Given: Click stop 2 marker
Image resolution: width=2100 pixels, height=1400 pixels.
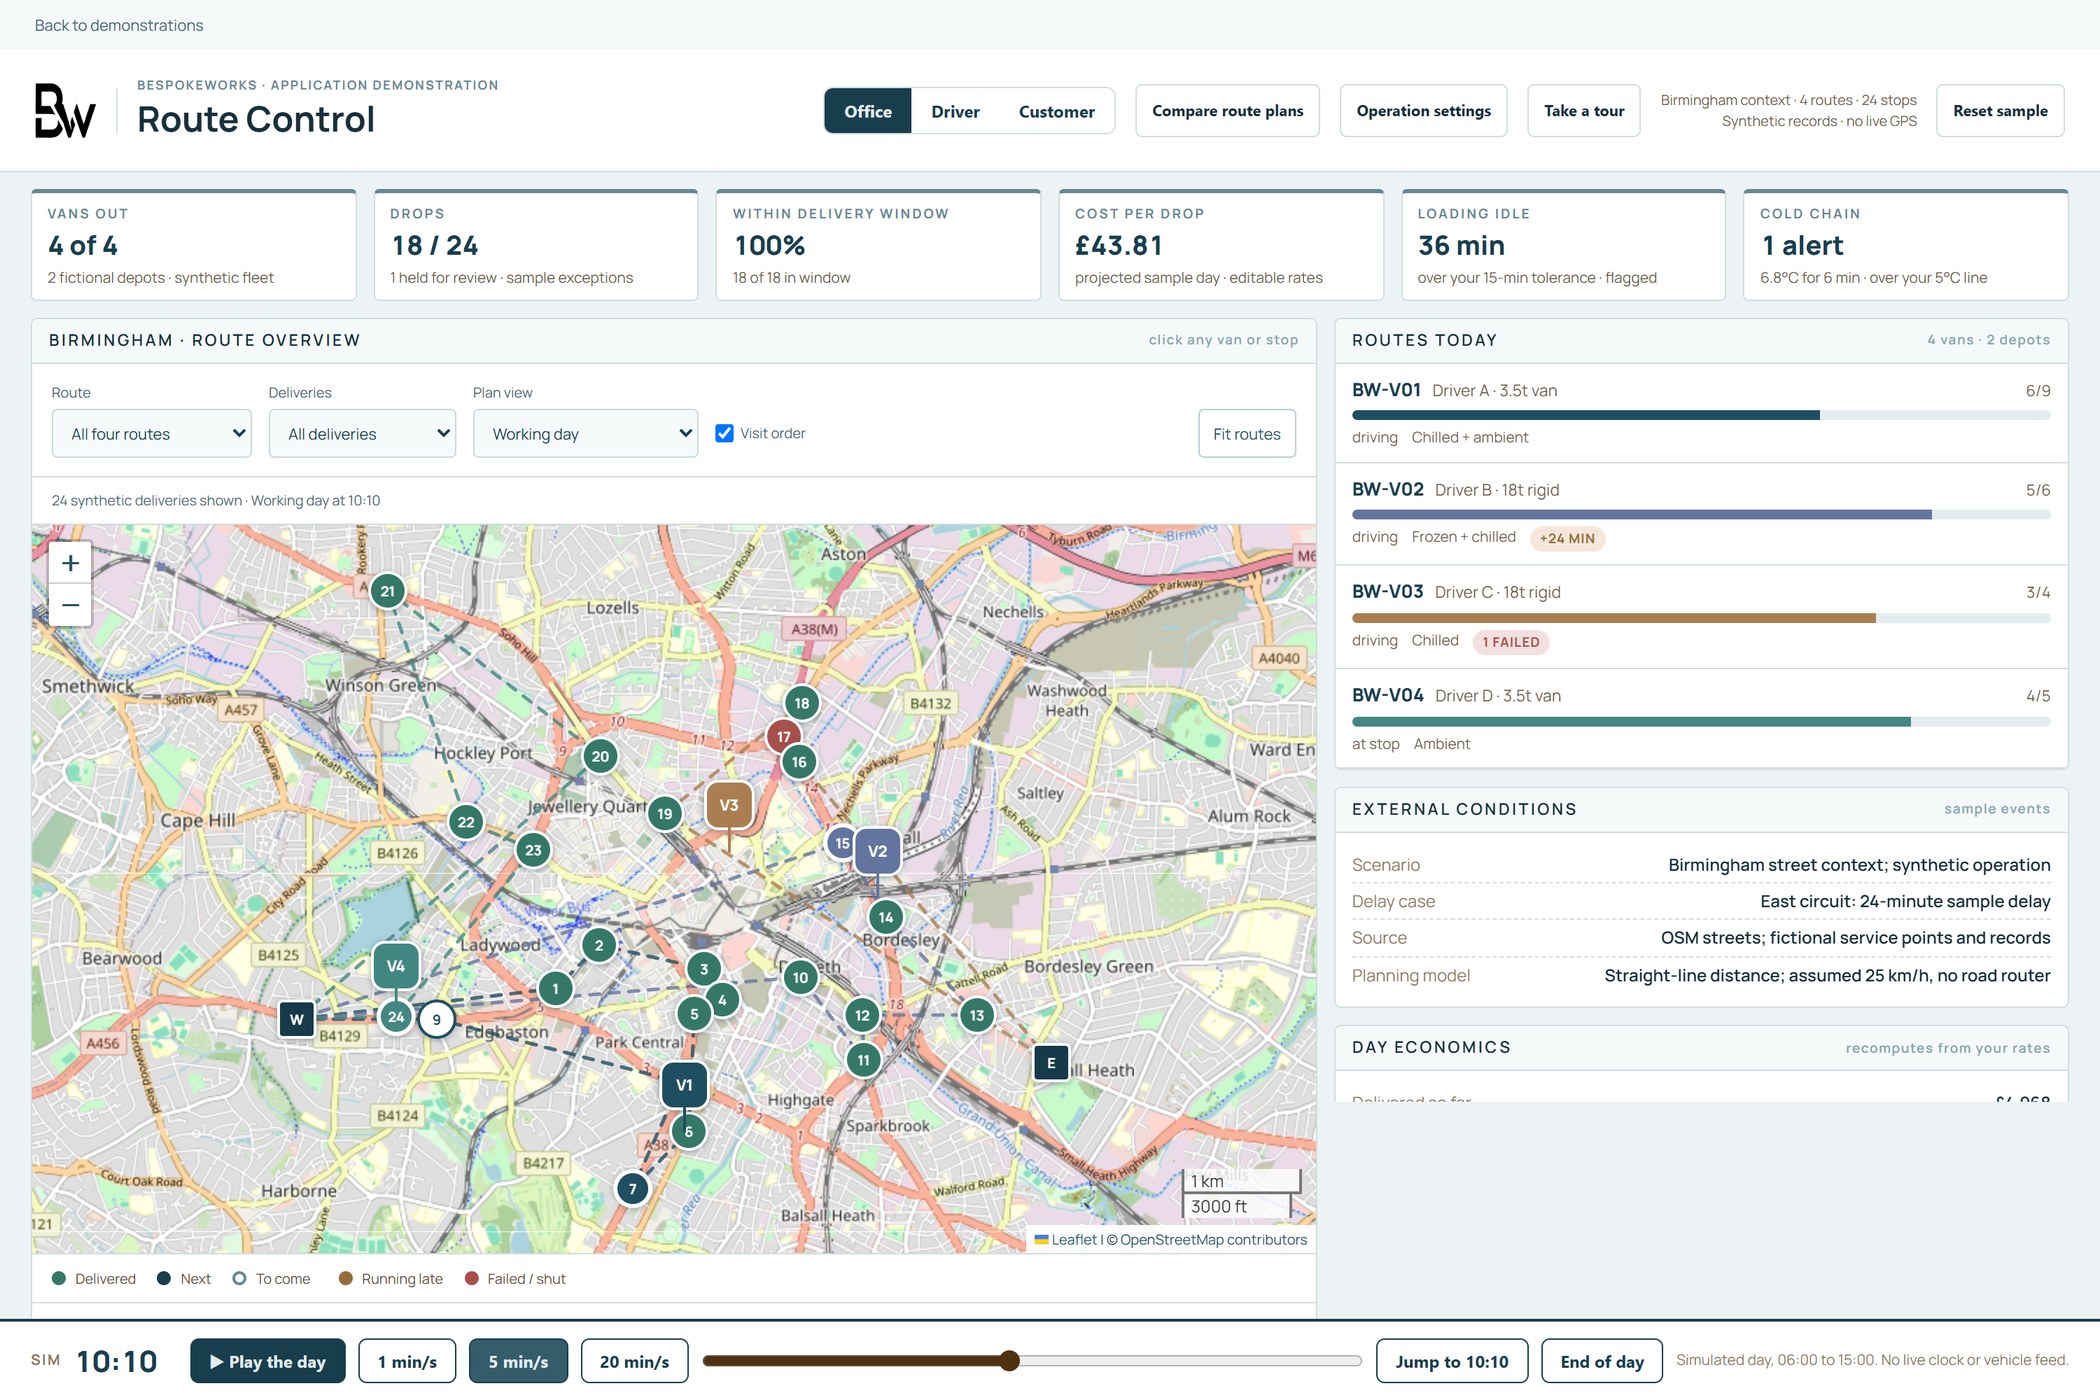Looking at the screenshot, I should [x=599, y=945].
